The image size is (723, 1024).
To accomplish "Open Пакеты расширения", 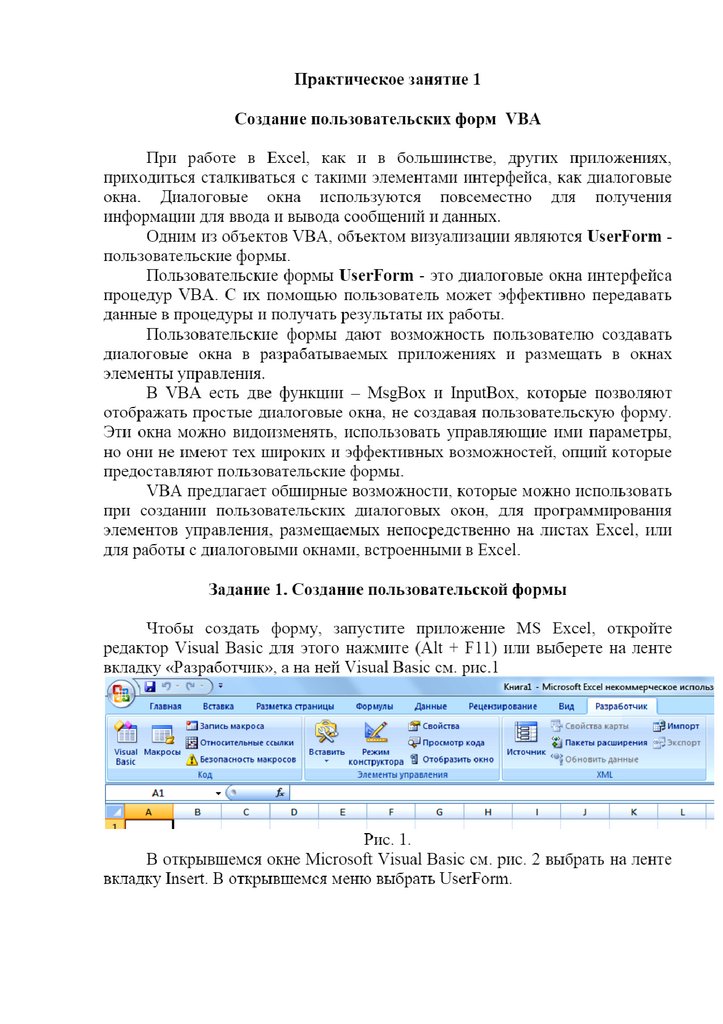I will (x=599, y=743).
